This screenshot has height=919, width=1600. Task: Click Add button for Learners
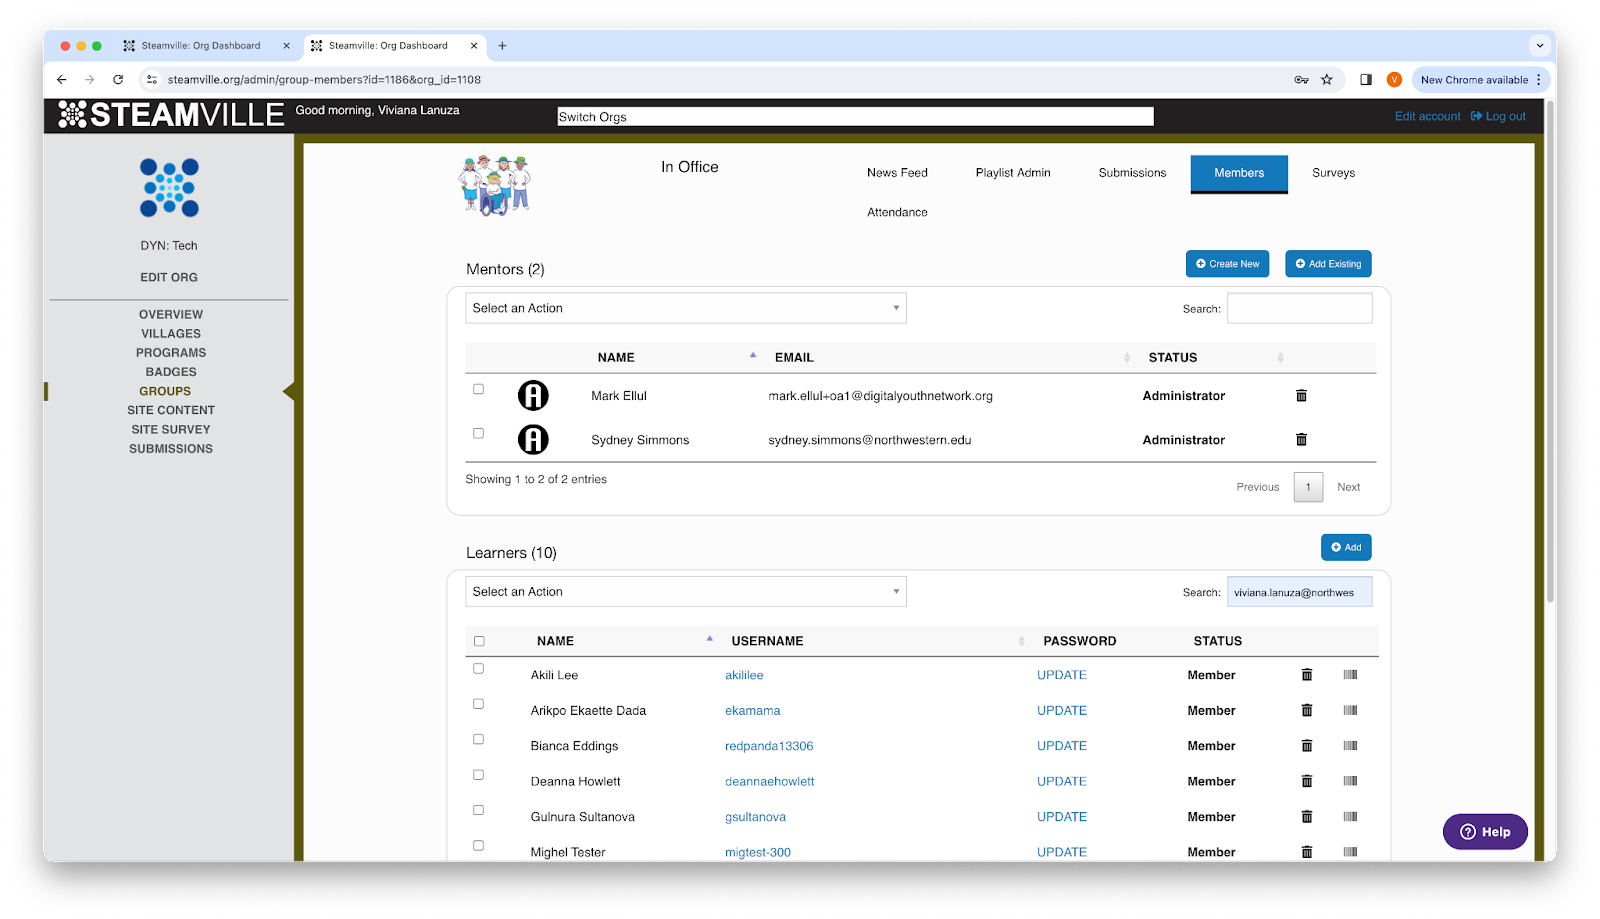[x=1346, y=547]
